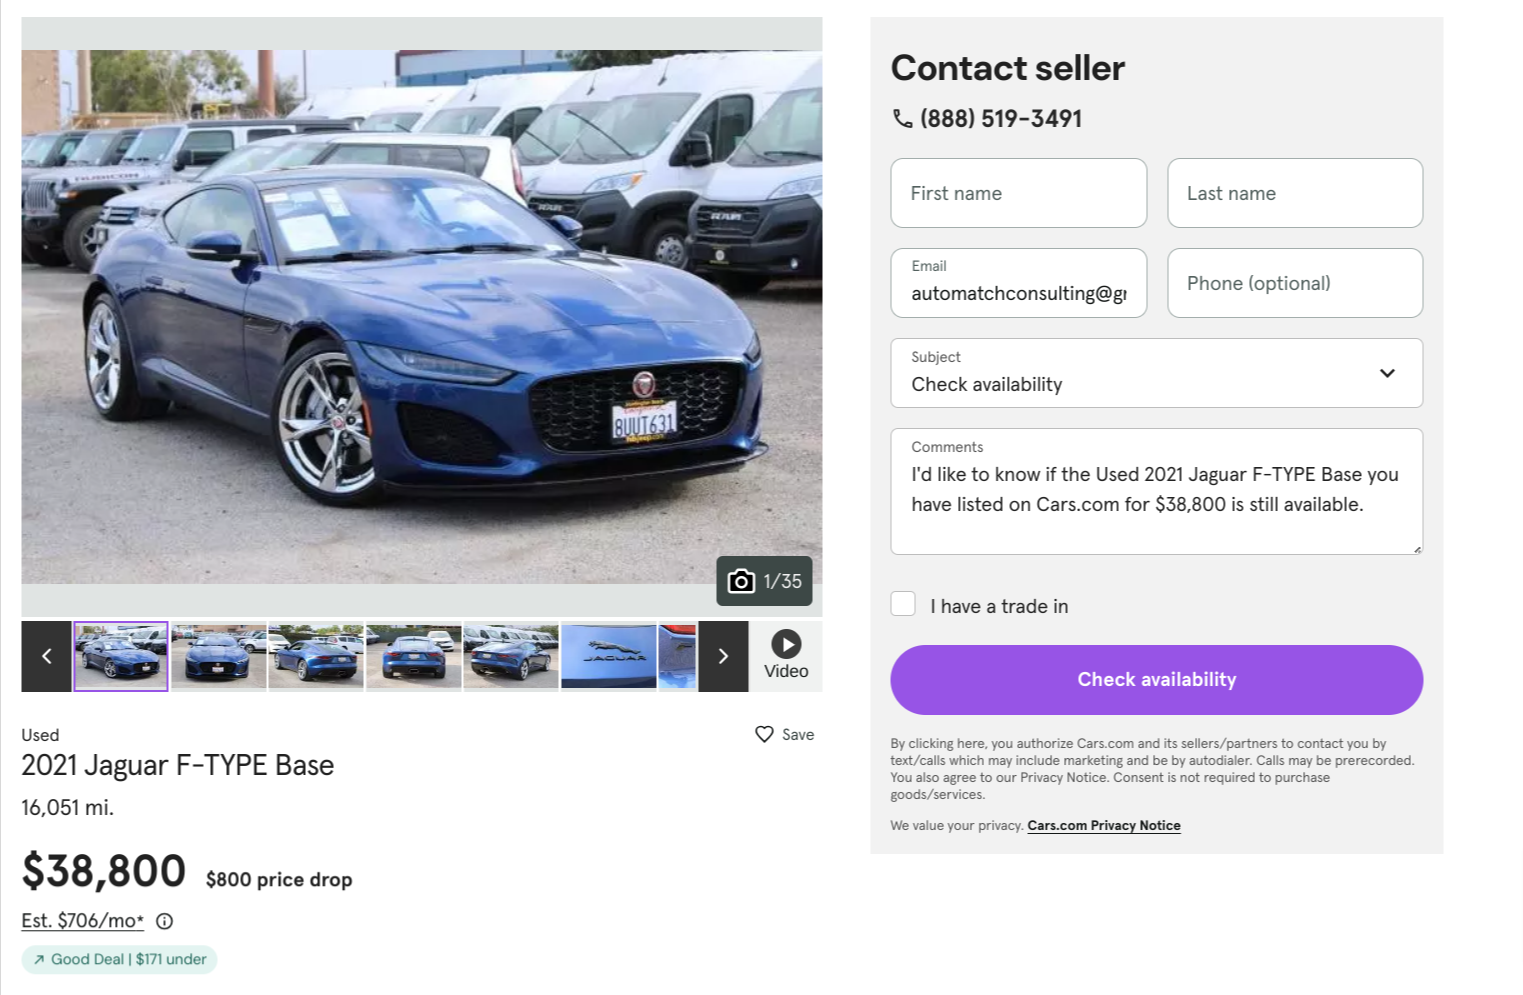This screenshot has width=1523, height=995.
Task: Click the Last name field
Action: click(x=1294, y=193)
